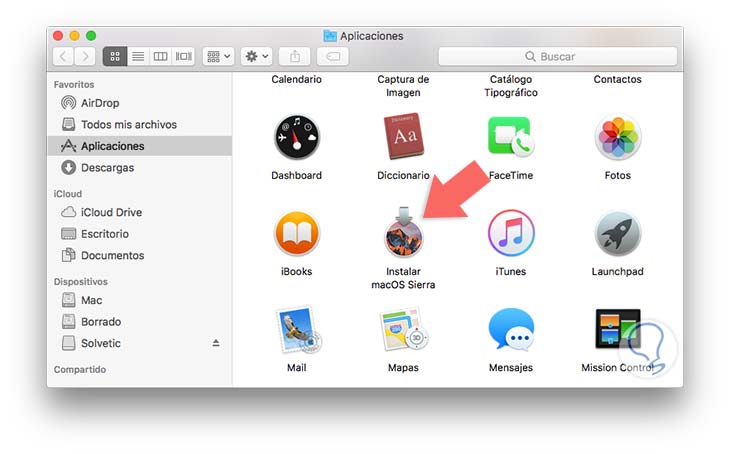Select the Mac device in sidebar

coord(140,300)
